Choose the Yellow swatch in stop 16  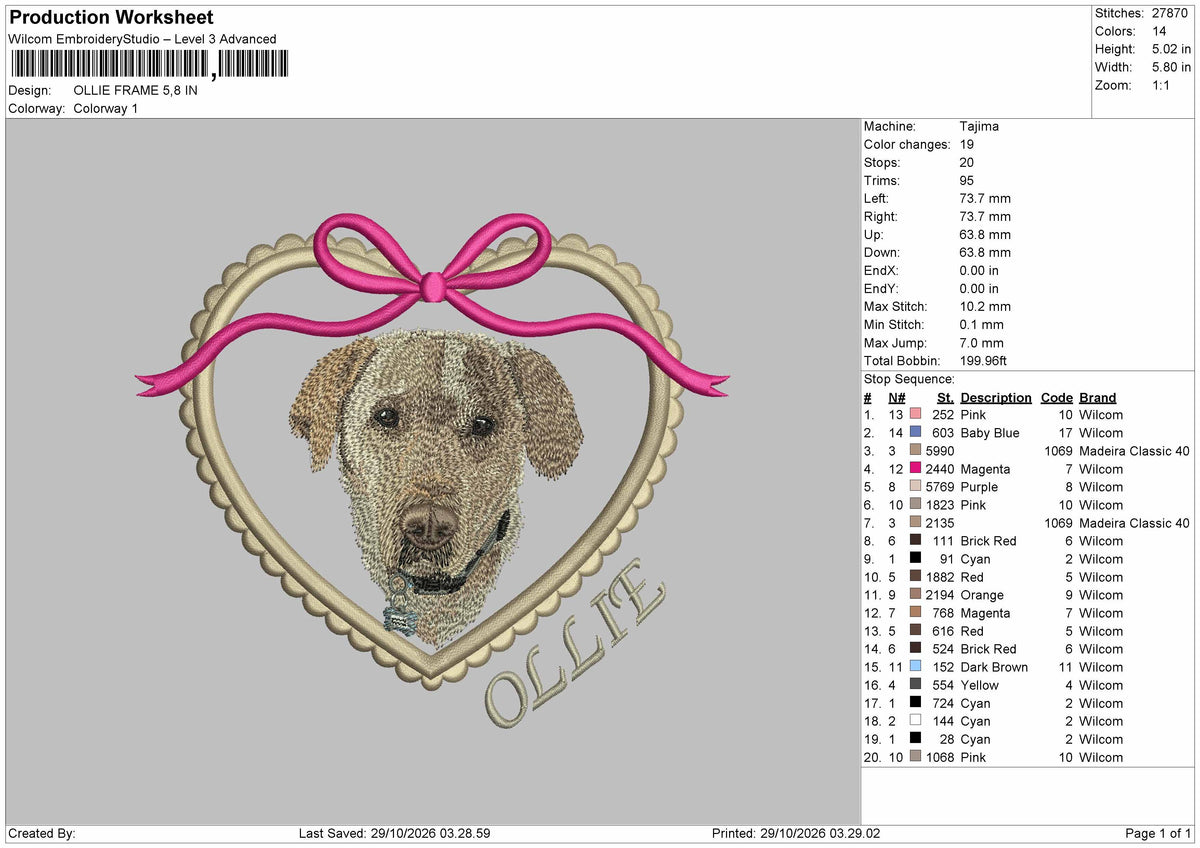[x=915, y=685]
